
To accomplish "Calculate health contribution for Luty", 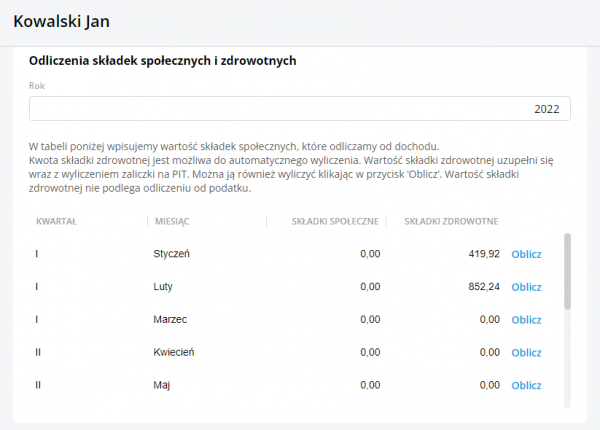I will [526, 287].
